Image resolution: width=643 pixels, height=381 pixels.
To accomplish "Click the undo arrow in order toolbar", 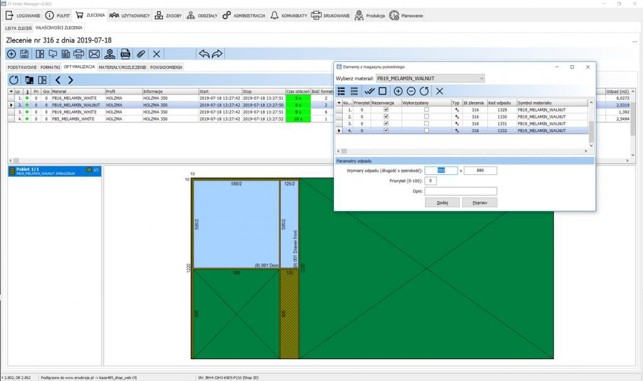I will tap(204, 54).
